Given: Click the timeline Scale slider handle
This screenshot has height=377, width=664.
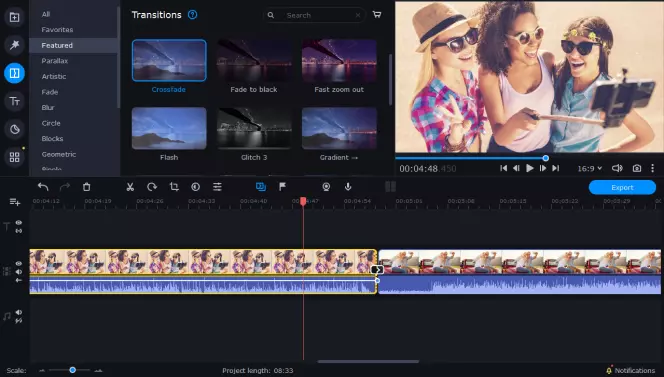Looking at the screenshot, I should (x=72, y=370).
